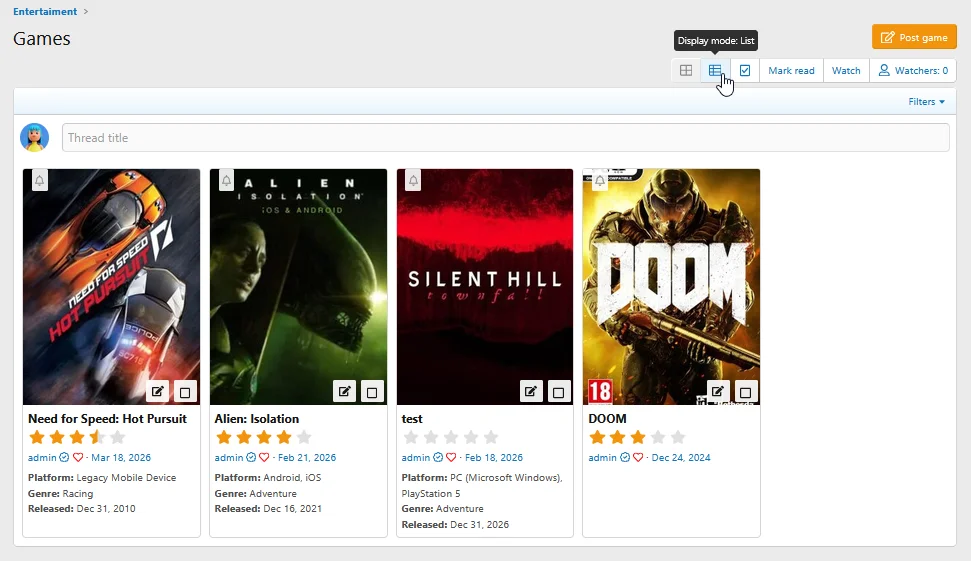Open the Entertaiment breadcrumb link
971x561 pixels.
pos(45,11)
